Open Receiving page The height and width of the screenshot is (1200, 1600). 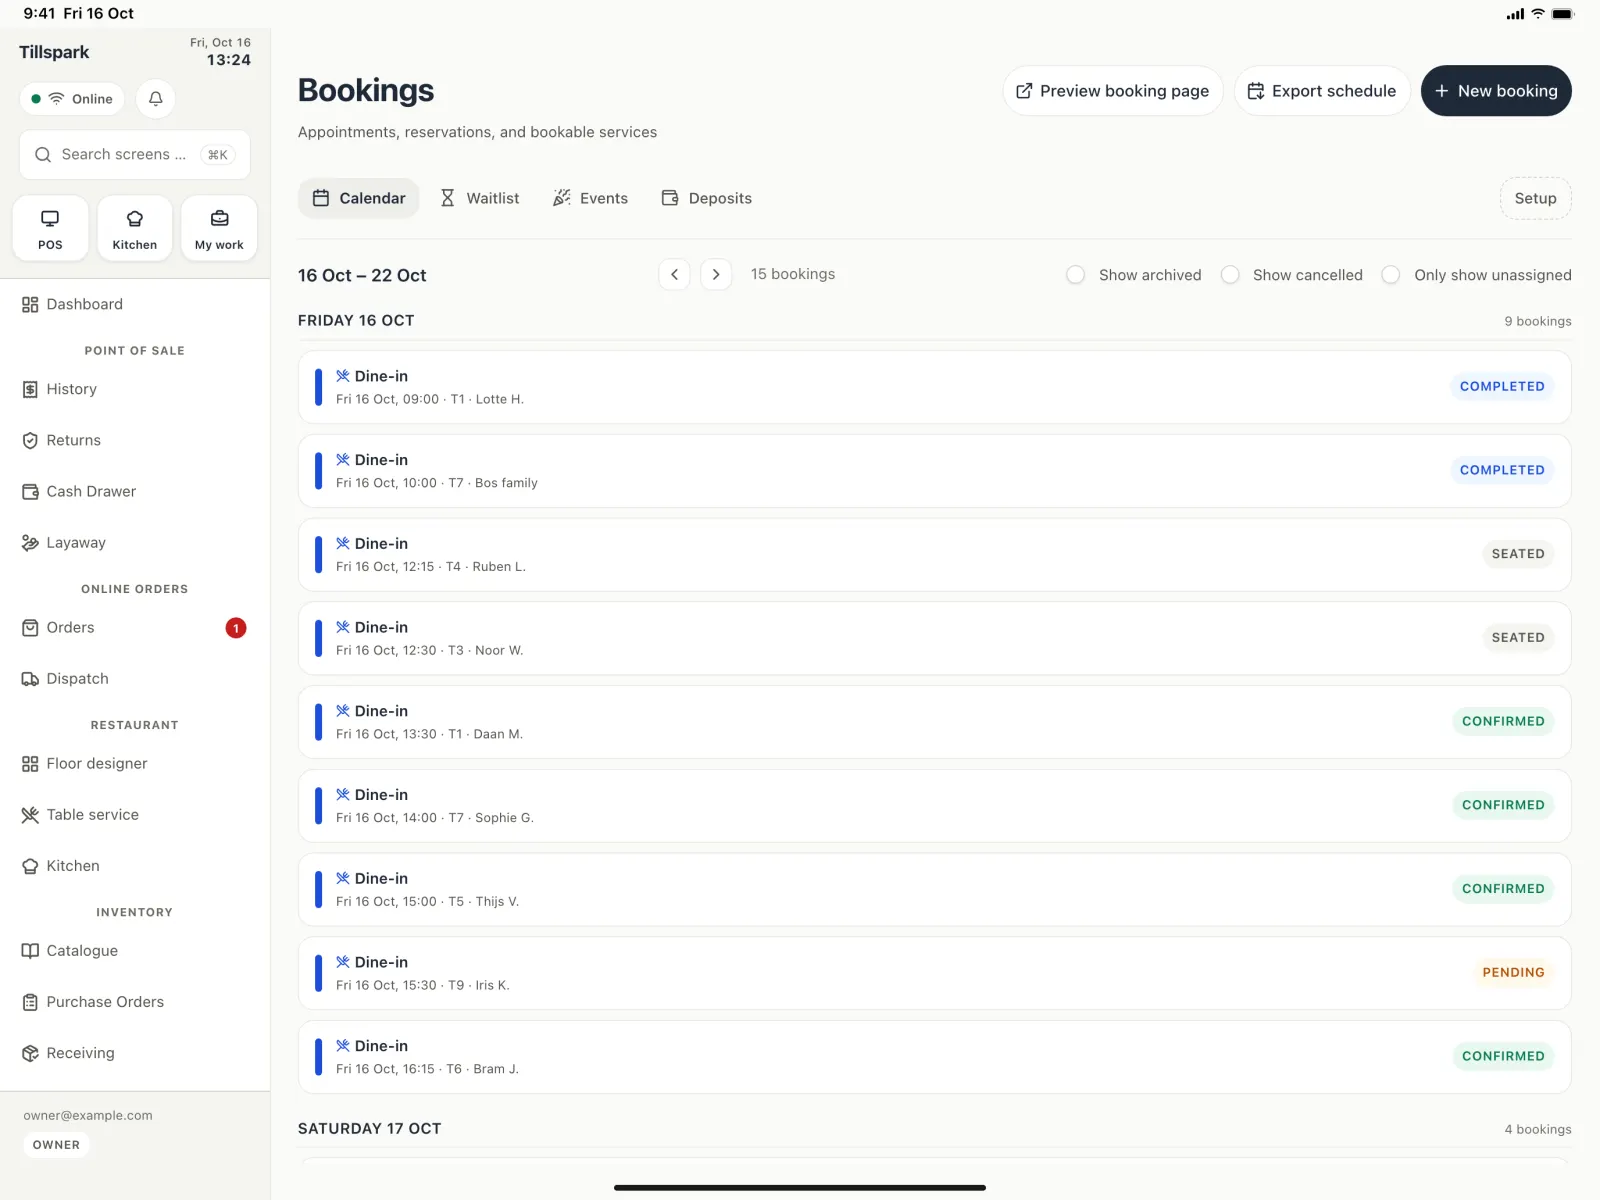click(x=135, y=1052)
